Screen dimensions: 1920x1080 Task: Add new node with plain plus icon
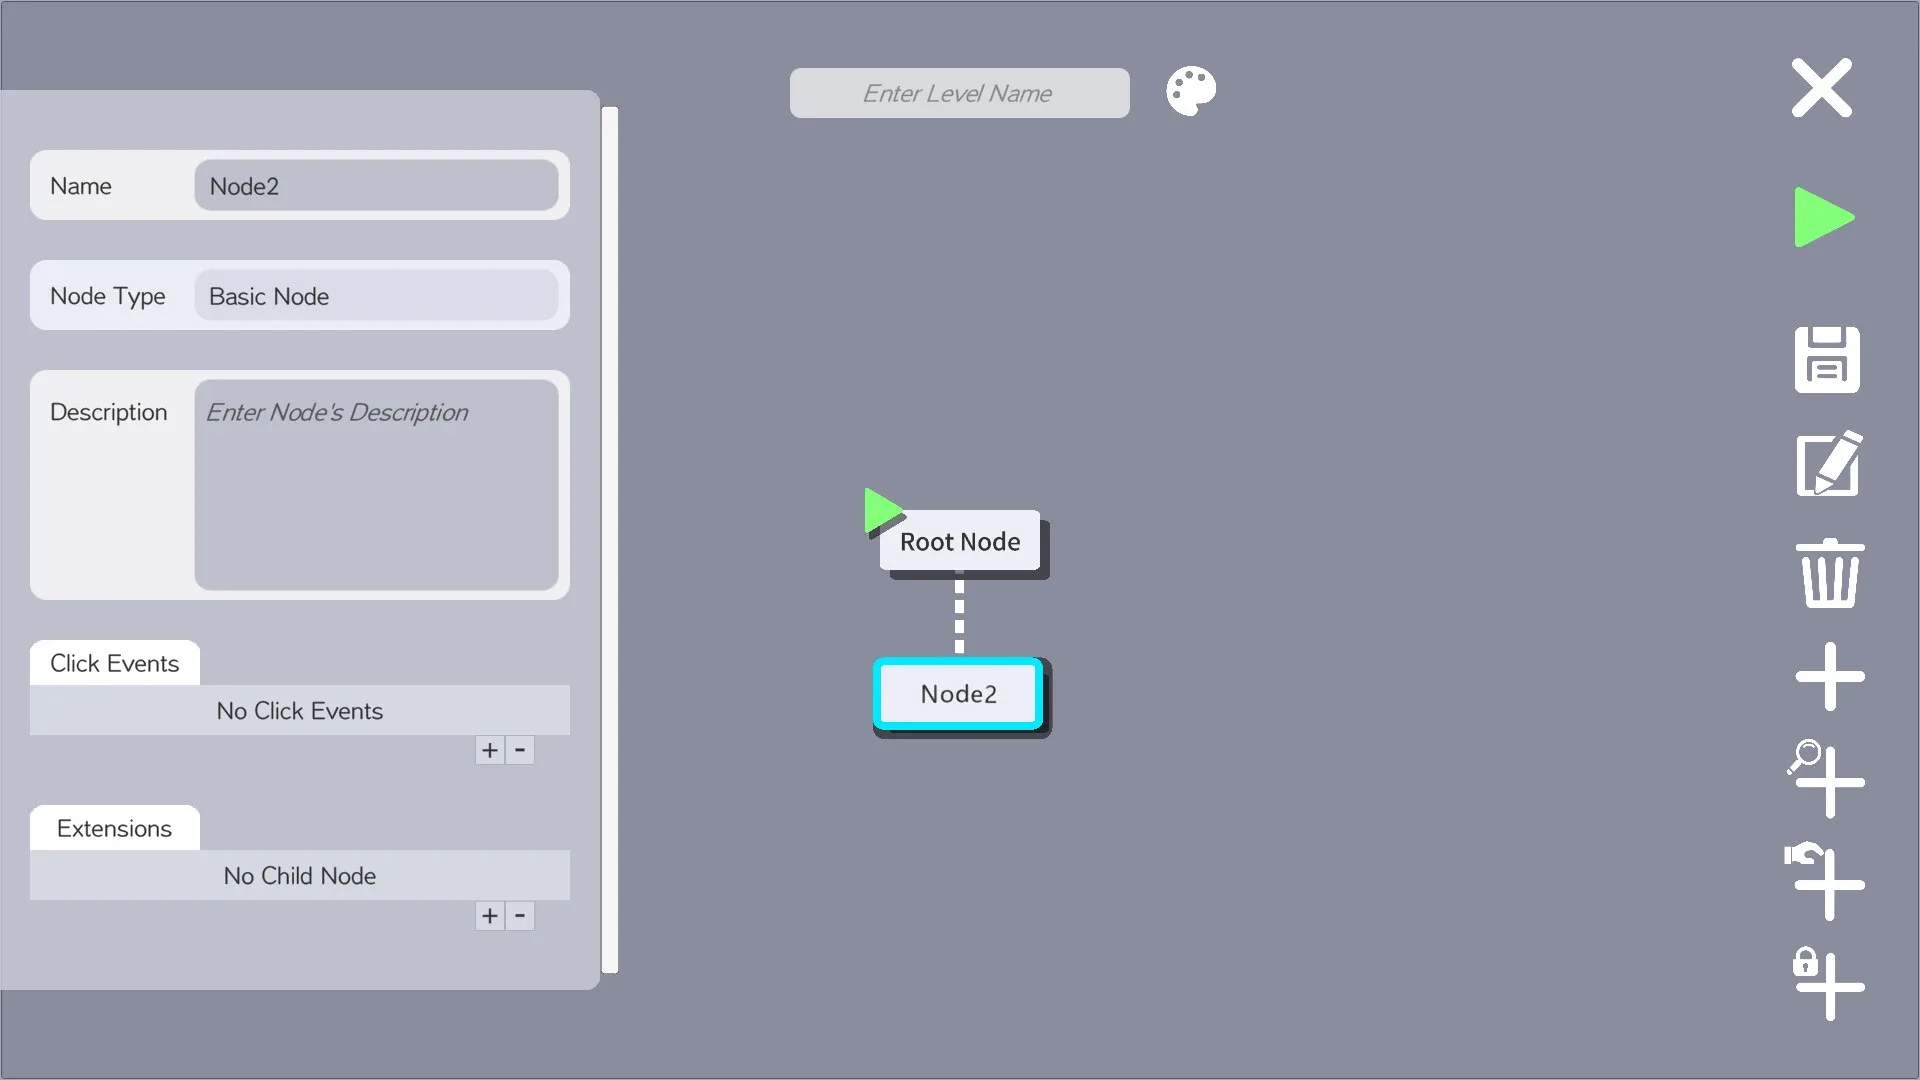click(x=1829, y=677)
